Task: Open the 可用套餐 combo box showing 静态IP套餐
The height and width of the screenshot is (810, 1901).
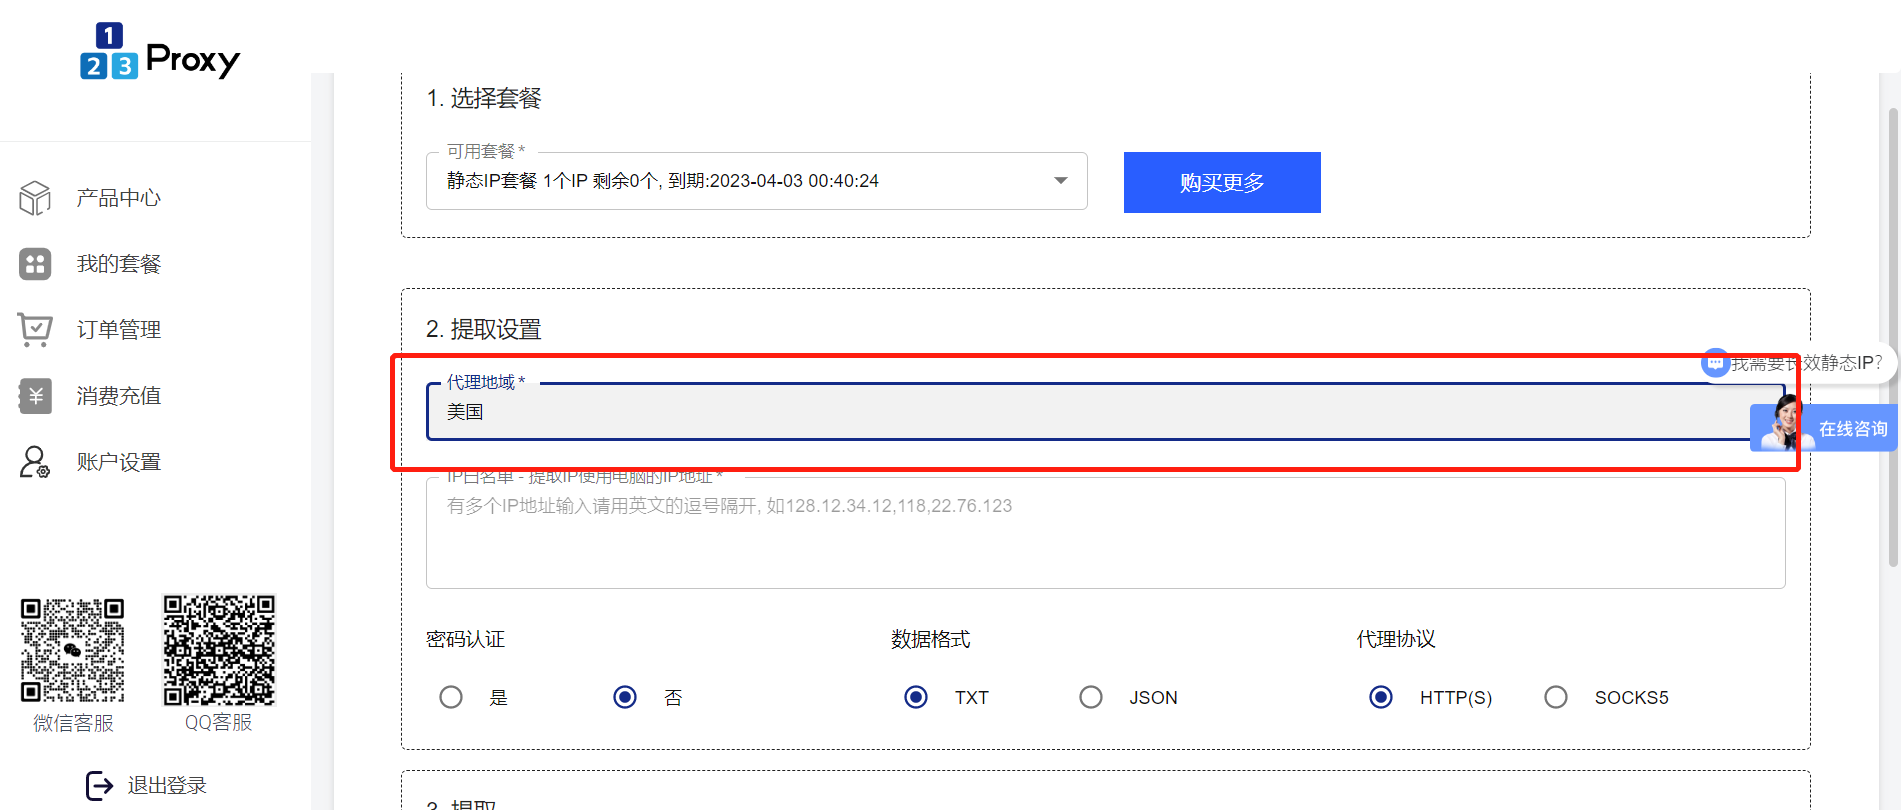Action: (740, 181)
